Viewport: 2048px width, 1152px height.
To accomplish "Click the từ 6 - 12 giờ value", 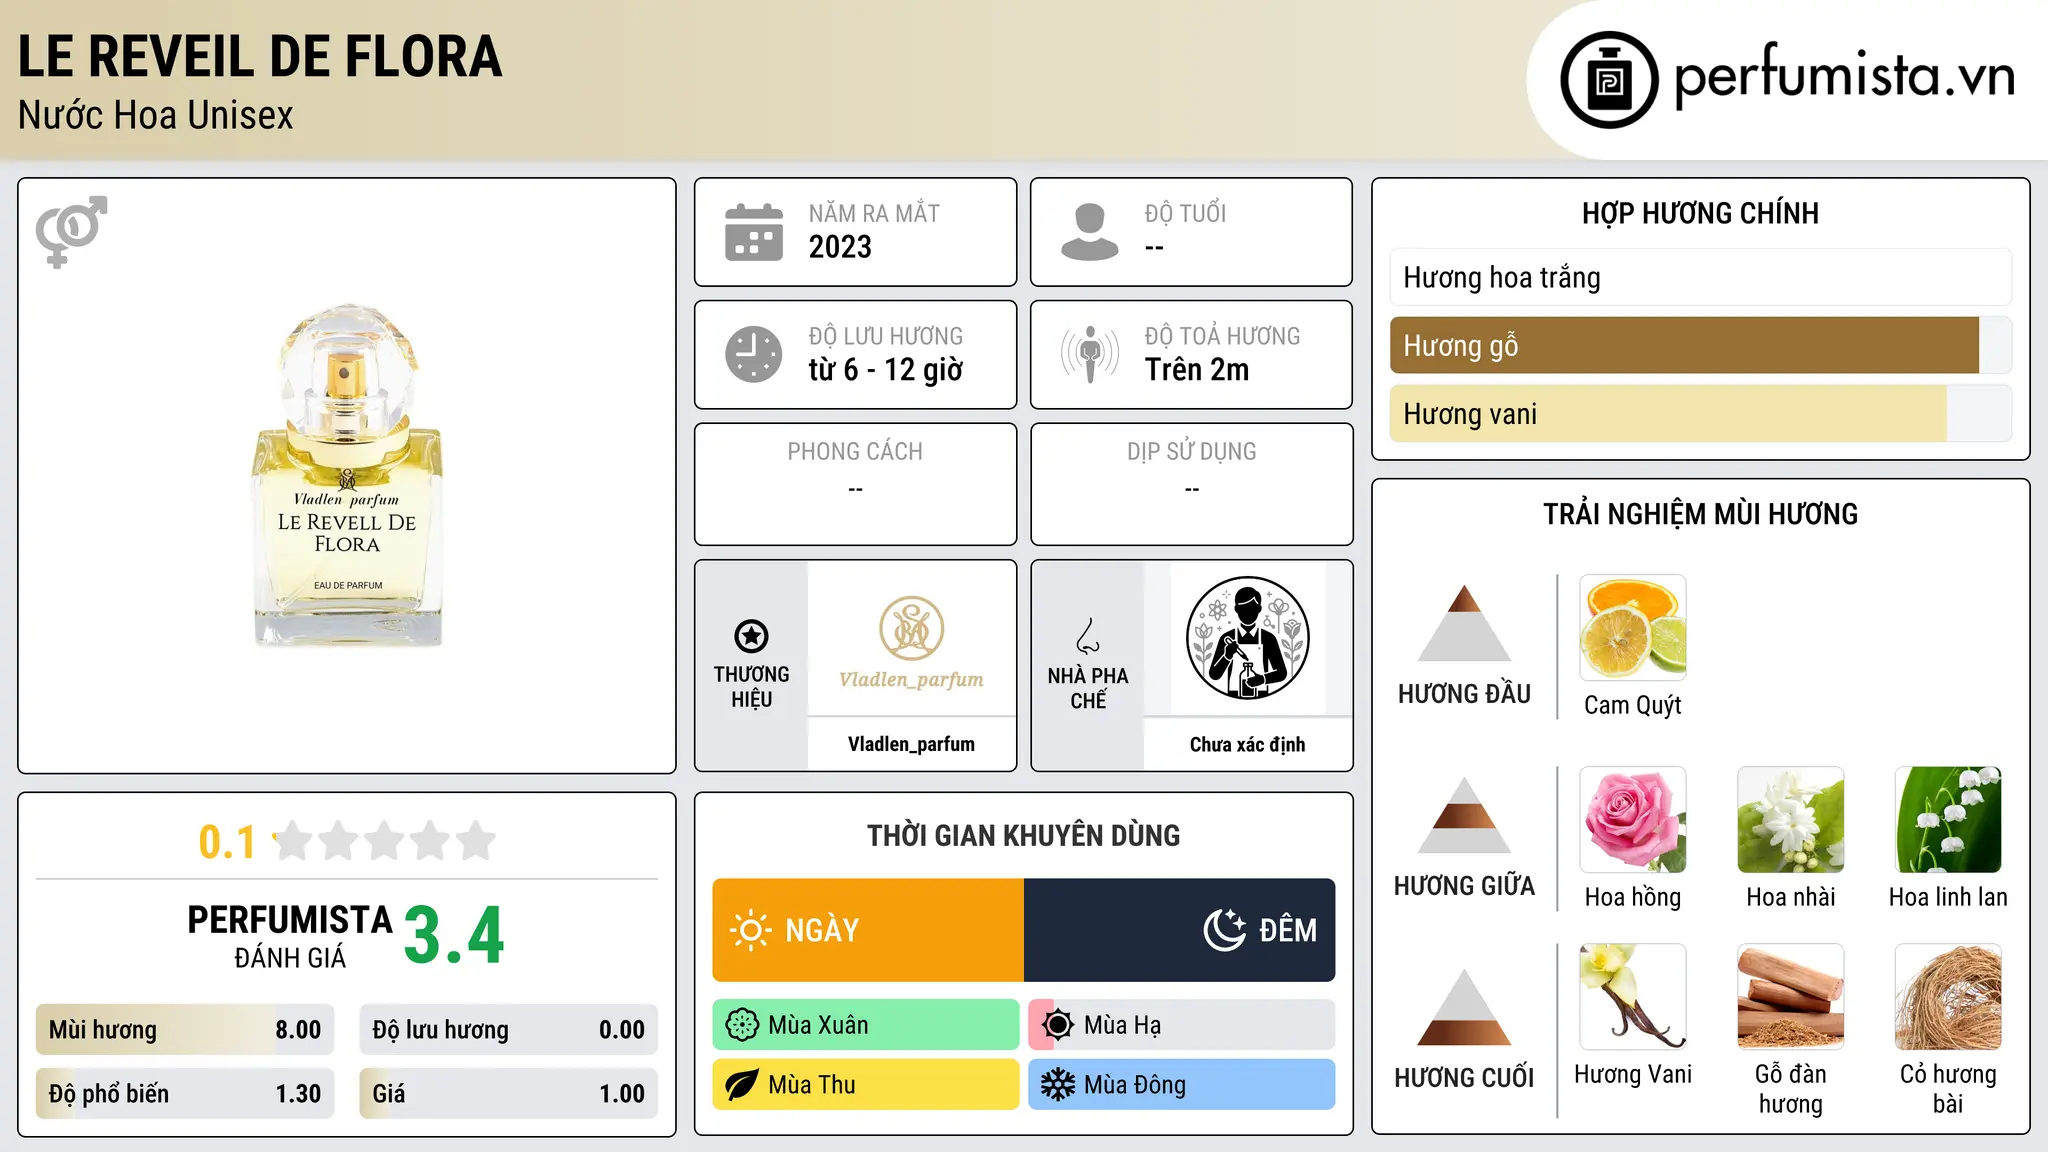I will [886, 370].
